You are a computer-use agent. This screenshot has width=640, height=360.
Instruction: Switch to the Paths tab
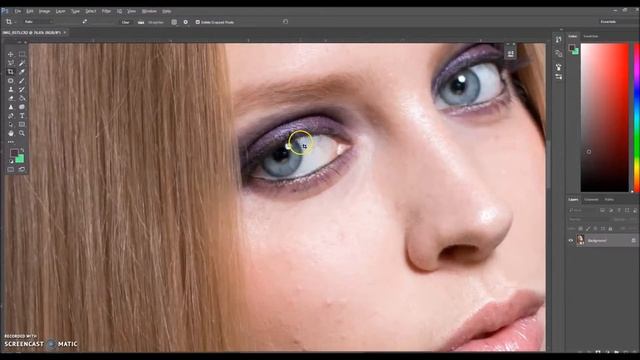pos(609,200)
